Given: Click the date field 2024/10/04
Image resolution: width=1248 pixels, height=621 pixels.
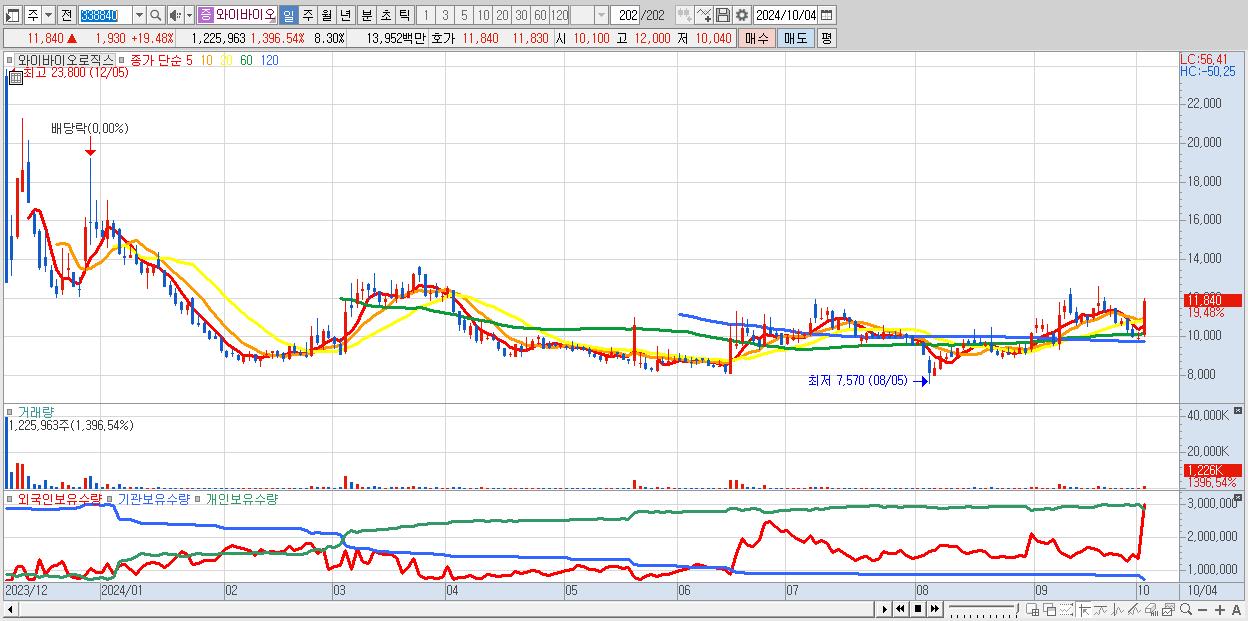Looking at the screenshot, I should pyautogui.click(x=786, y=15).
